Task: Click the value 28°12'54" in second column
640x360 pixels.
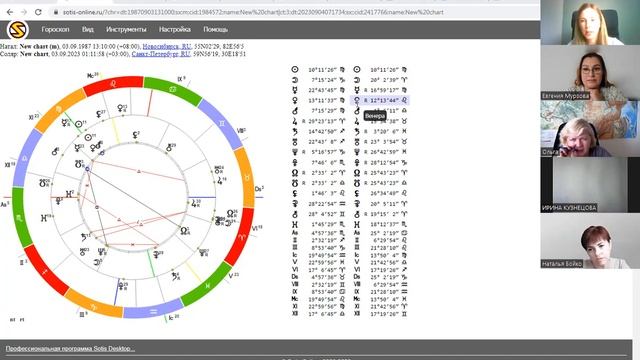Action: (x=384, y=162)
